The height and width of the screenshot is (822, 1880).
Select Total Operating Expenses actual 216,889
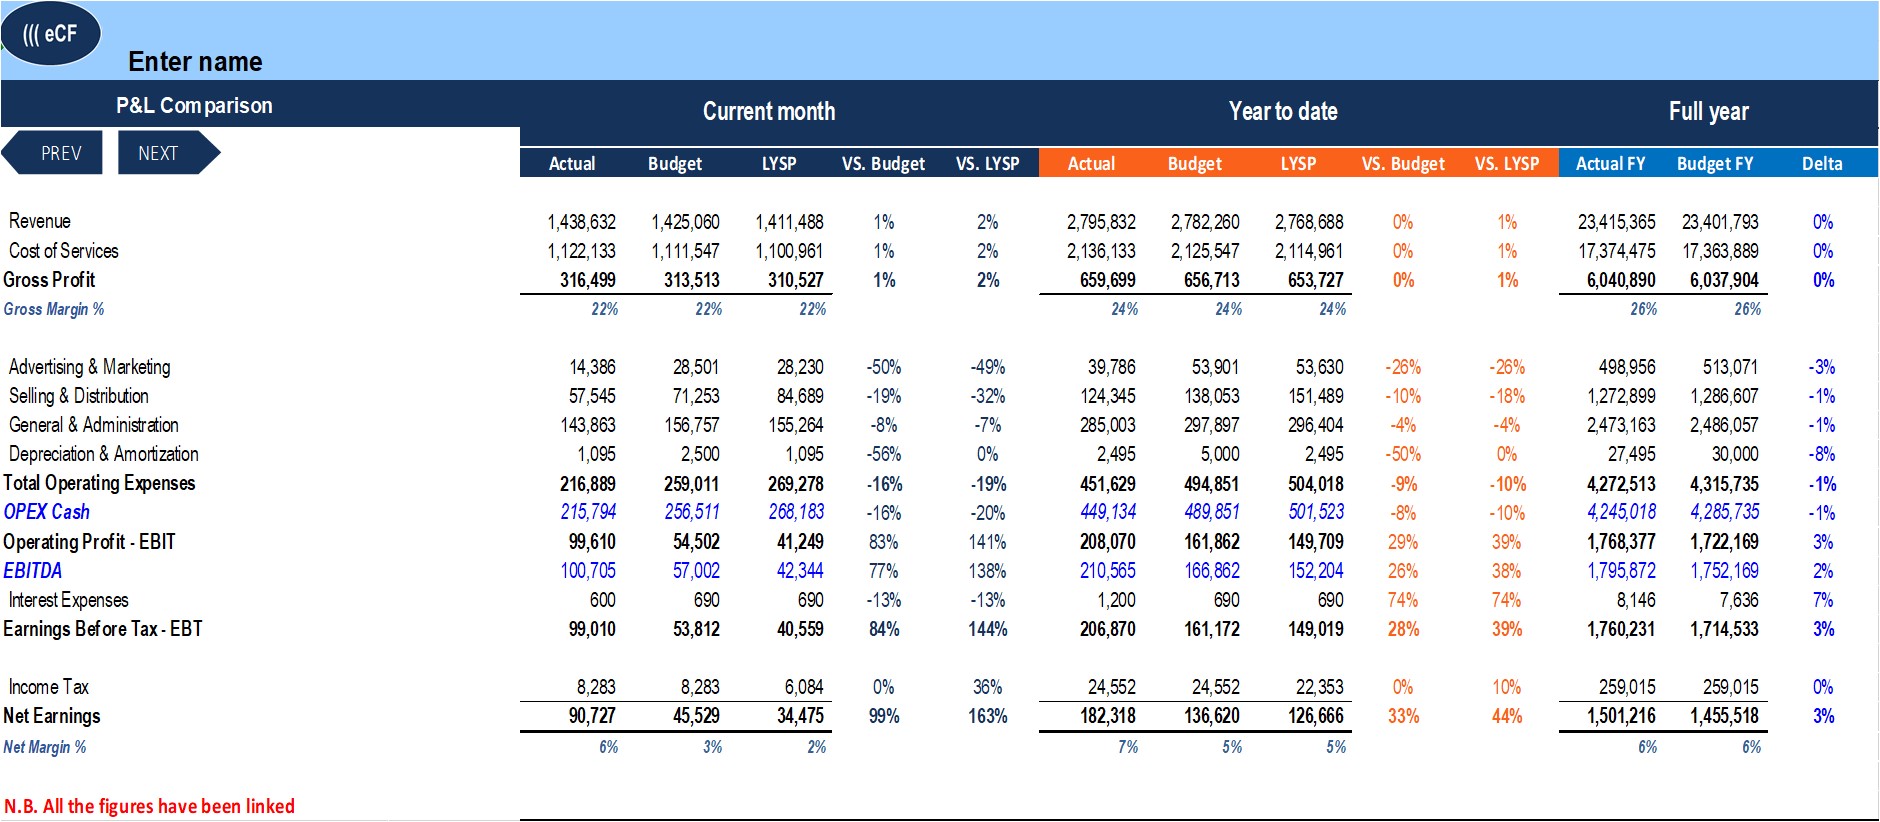(x=587, y=484)
